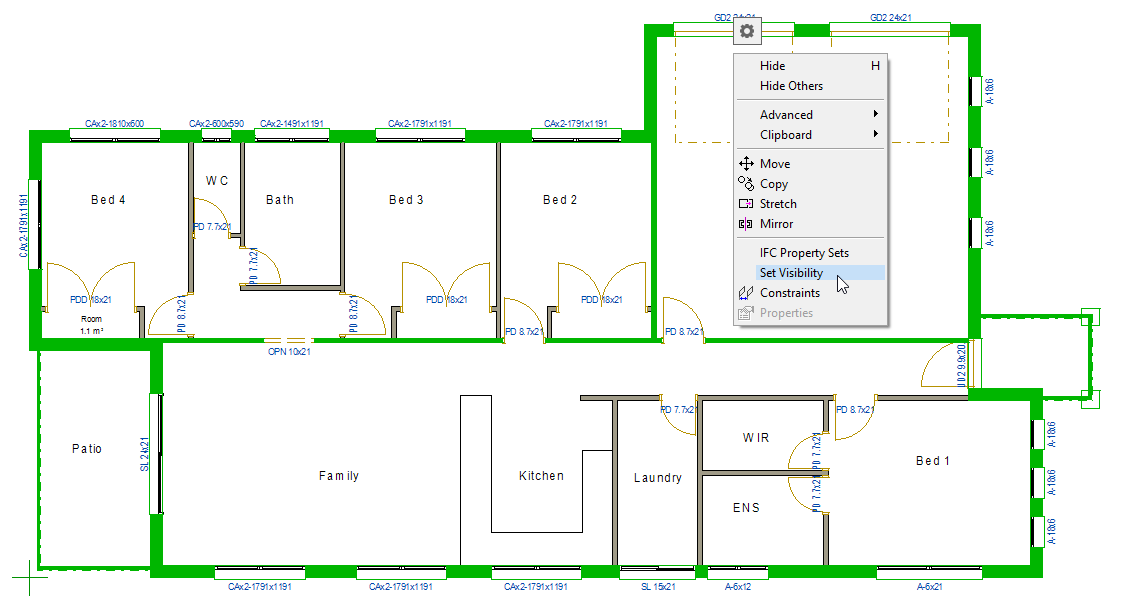Click the Mirror tool icon

click(744, 223)
